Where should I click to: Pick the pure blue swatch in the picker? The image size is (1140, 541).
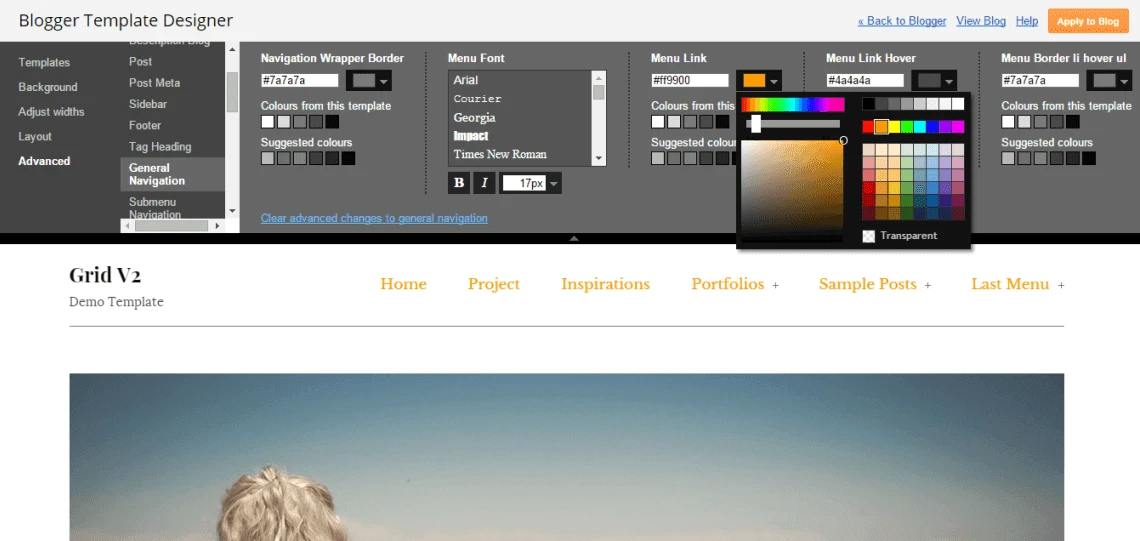click(x=932, y=127)
